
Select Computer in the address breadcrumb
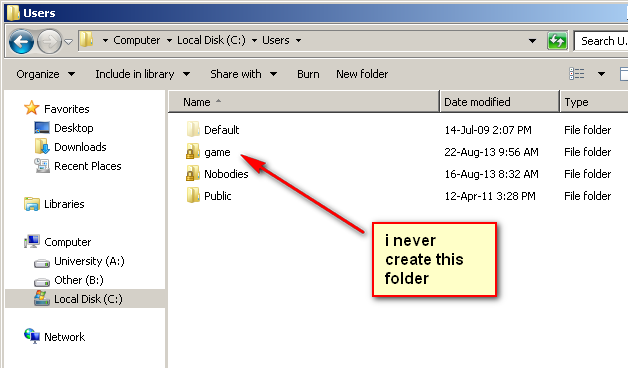137,40
